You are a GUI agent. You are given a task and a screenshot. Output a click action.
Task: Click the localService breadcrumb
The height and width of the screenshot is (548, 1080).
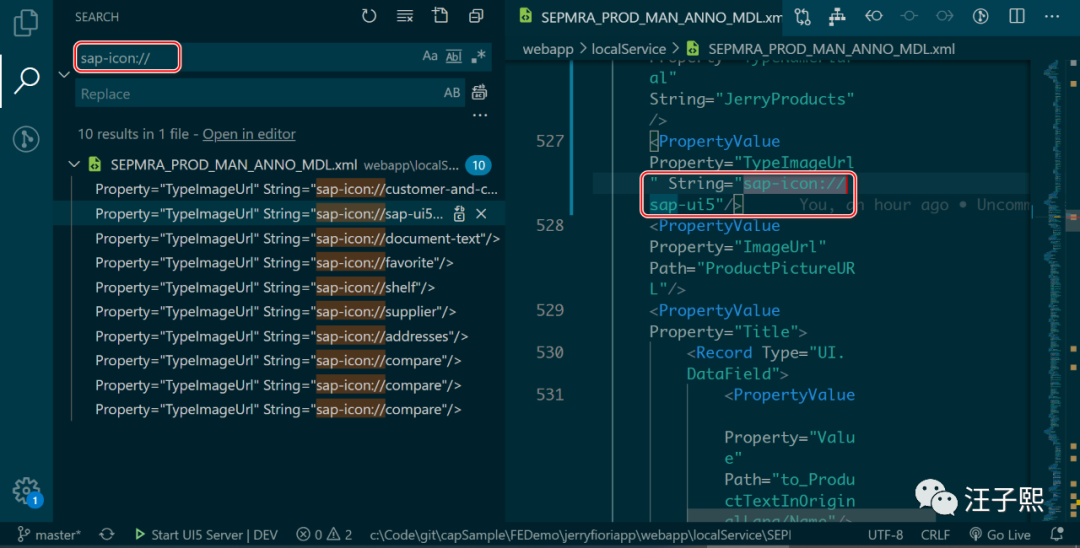point(628,49)
